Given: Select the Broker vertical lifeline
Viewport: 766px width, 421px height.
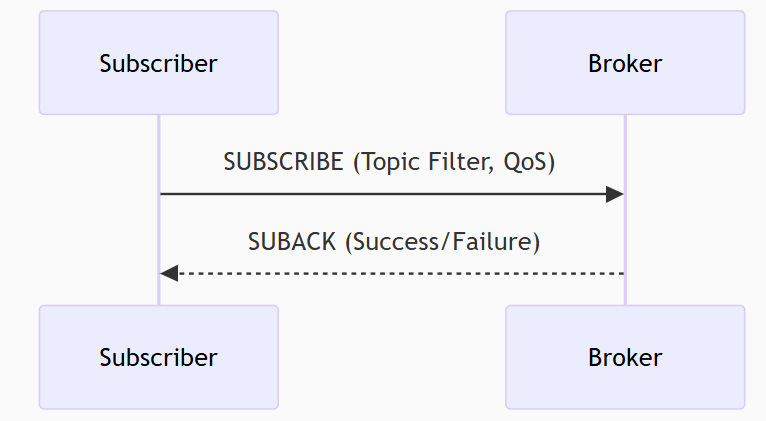Looking at the screenshot, I should click(x=625, y=210).
